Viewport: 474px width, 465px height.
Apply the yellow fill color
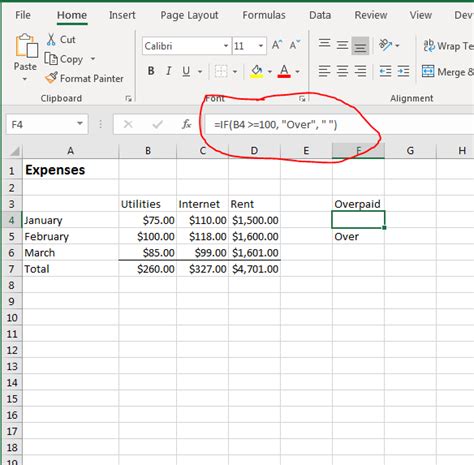click(x=257, y=71)
